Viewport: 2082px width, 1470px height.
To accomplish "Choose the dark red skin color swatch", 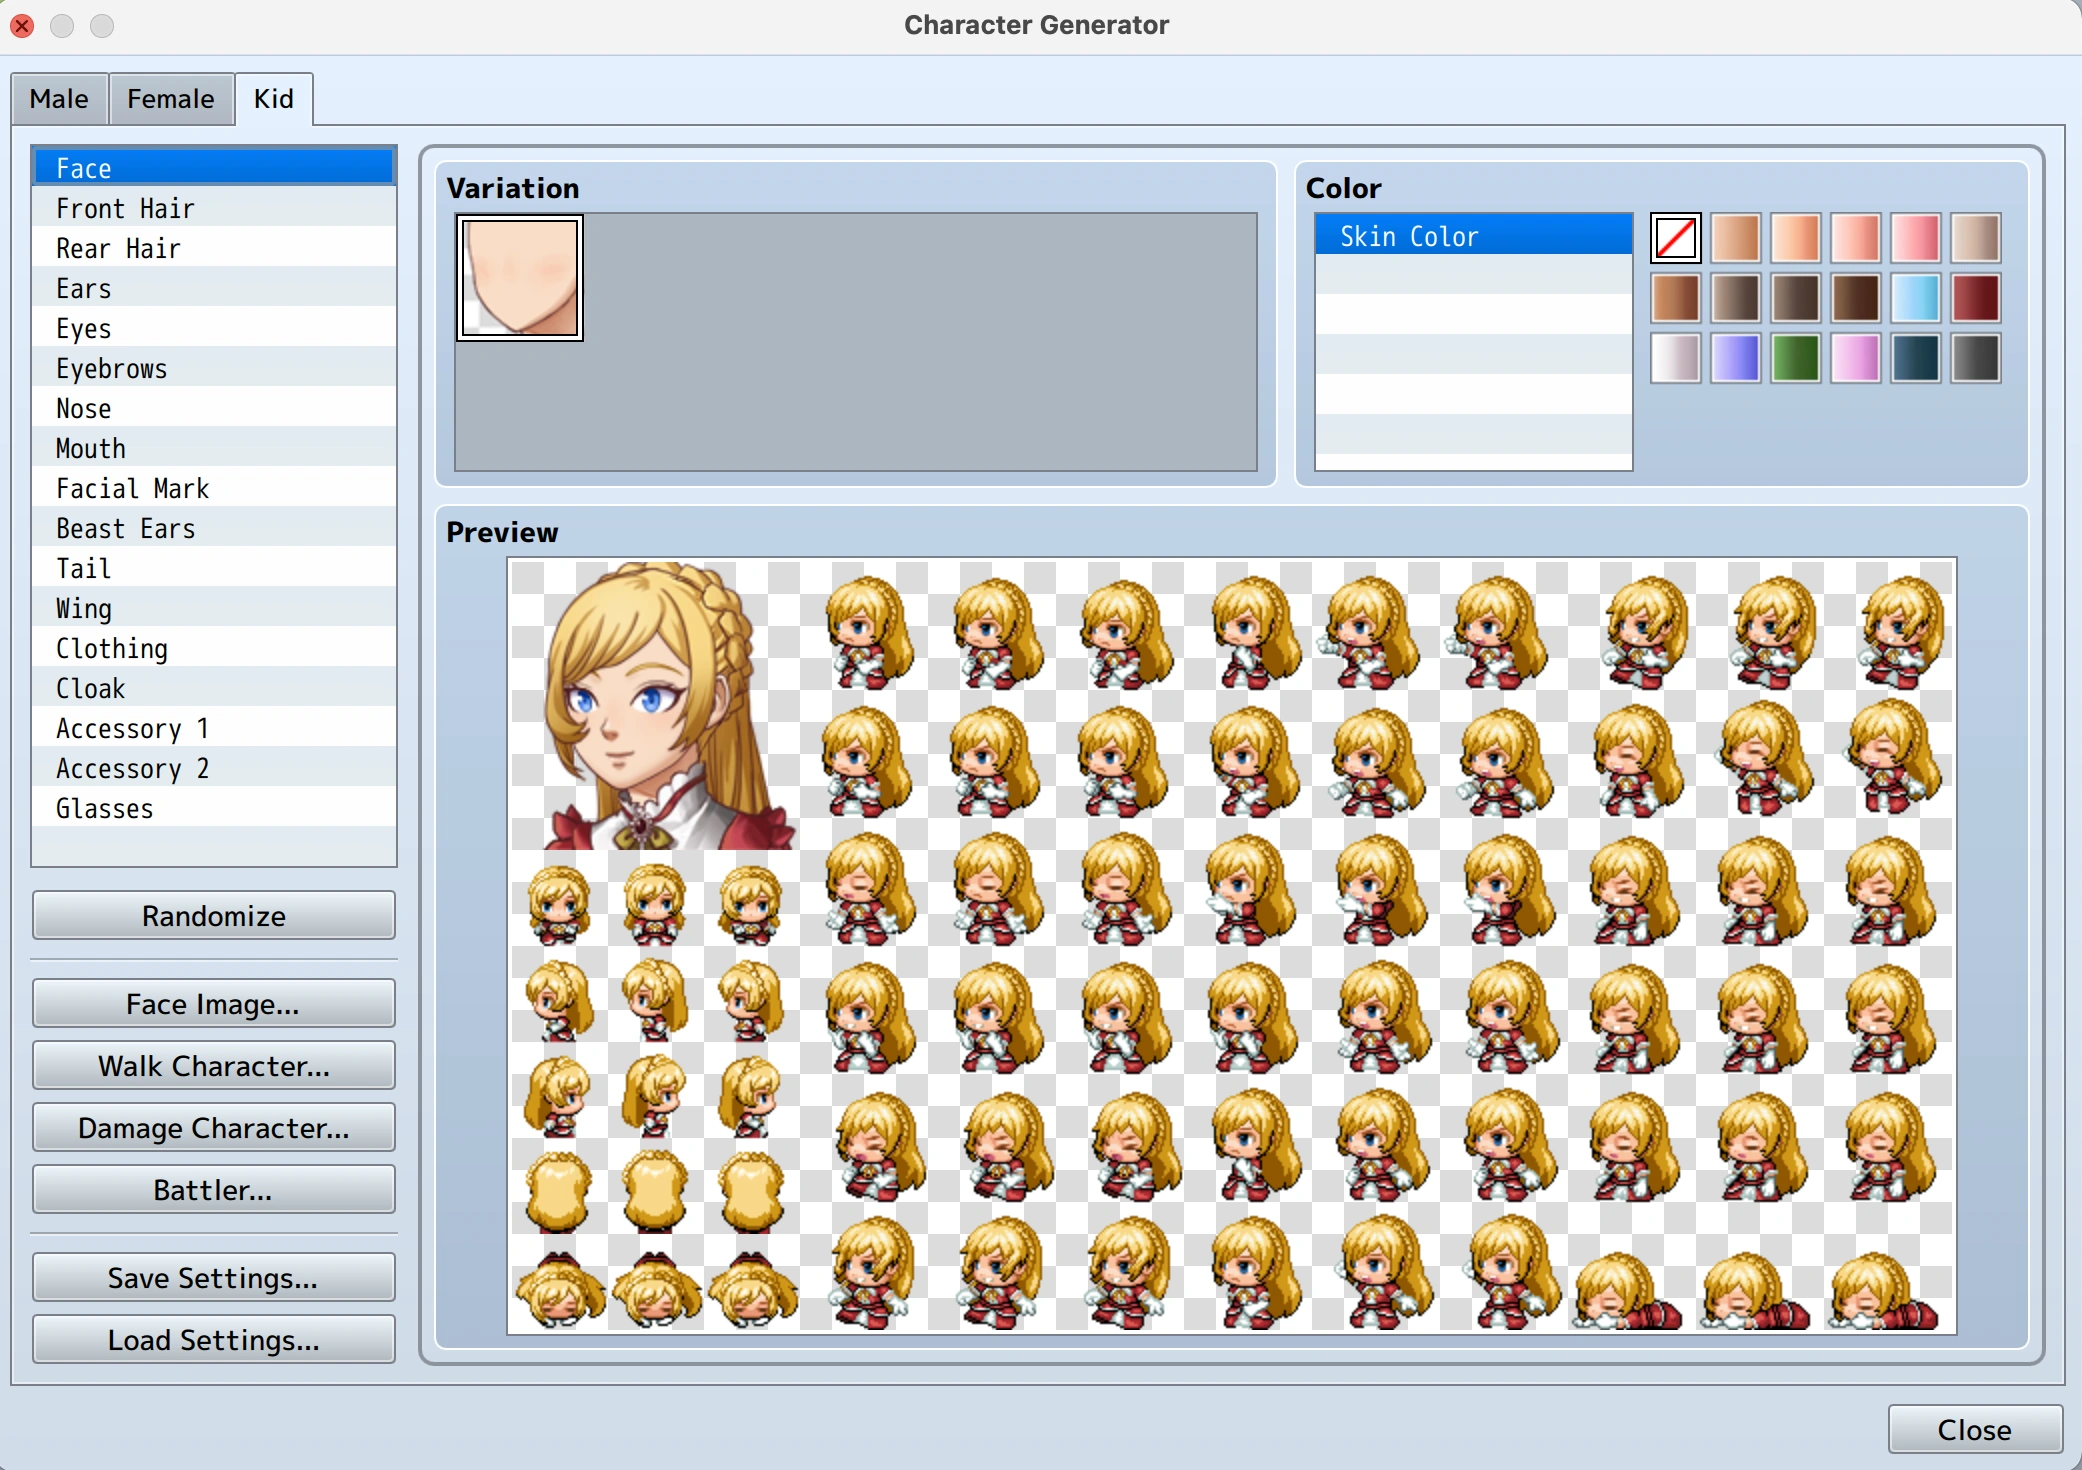I will point(1975,298).
